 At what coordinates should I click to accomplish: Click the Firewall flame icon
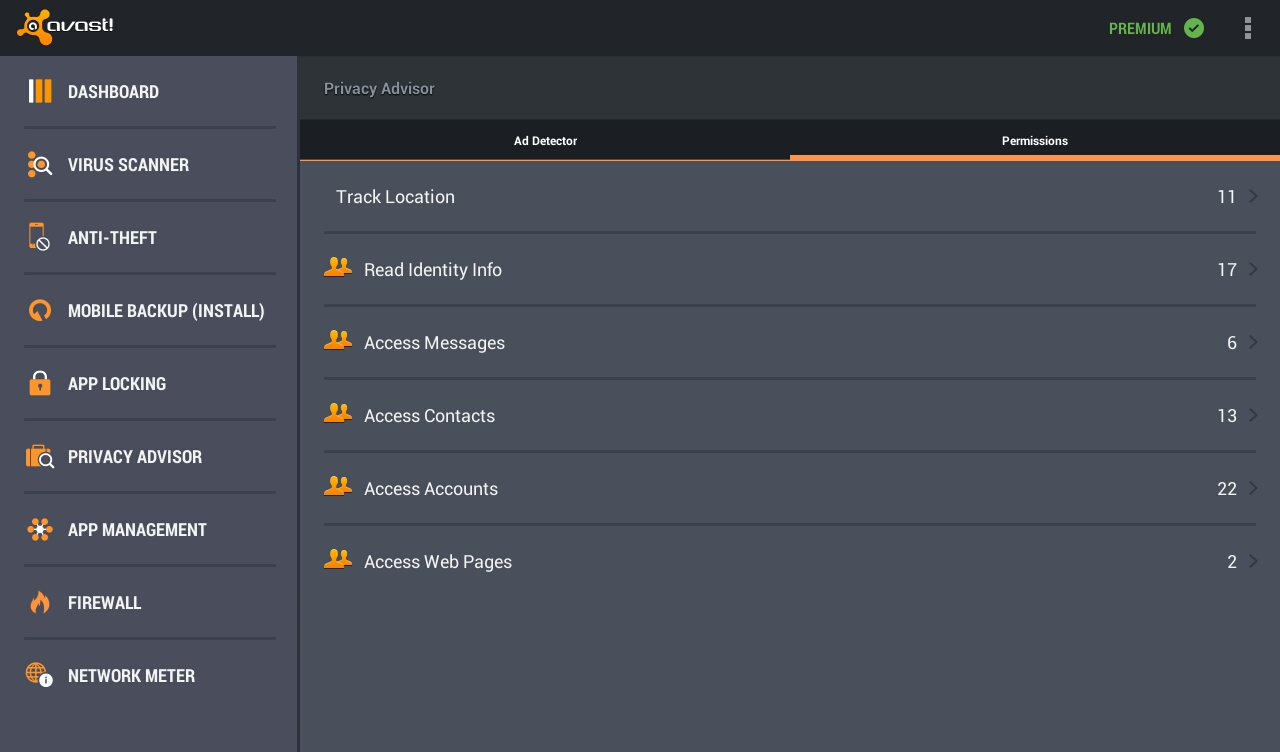click(x=40, y=602)
